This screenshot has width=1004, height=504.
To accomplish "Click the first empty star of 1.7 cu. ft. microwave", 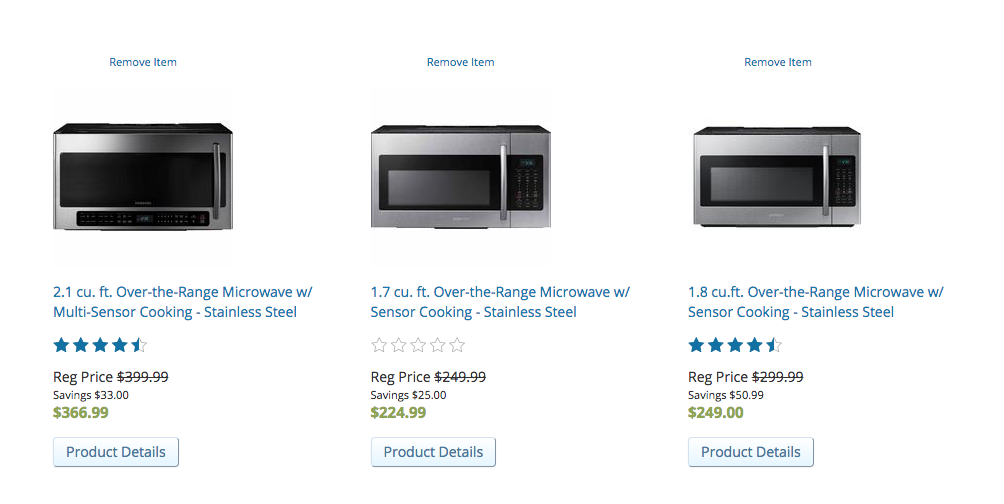I will pos(379,346).
